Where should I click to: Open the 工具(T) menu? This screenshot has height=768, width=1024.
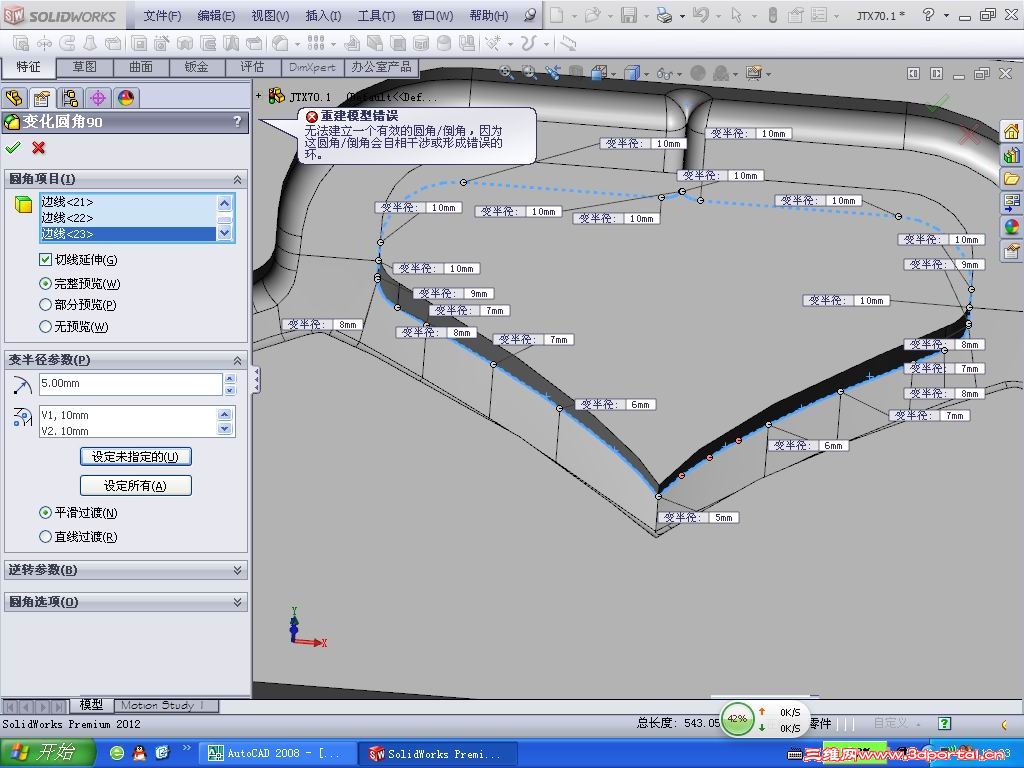[x=376, y=16]
